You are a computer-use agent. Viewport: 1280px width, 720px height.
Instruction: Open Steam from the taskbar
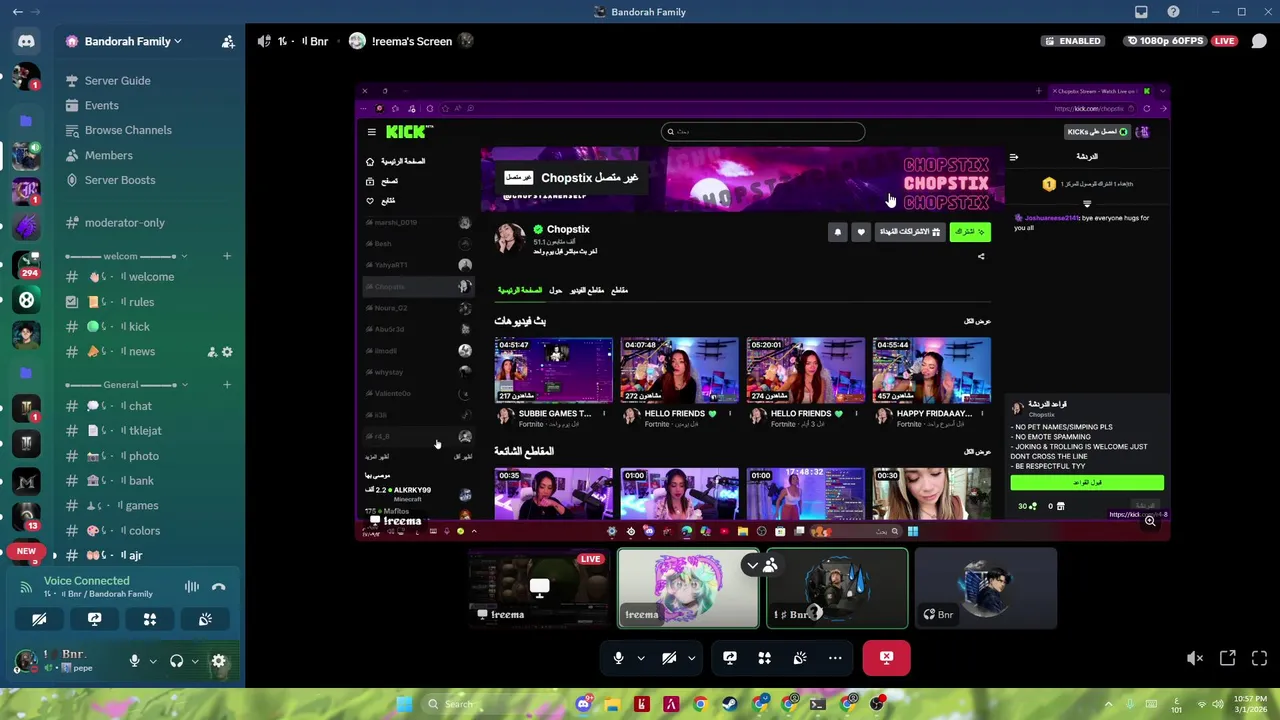[x=731, y=704]
